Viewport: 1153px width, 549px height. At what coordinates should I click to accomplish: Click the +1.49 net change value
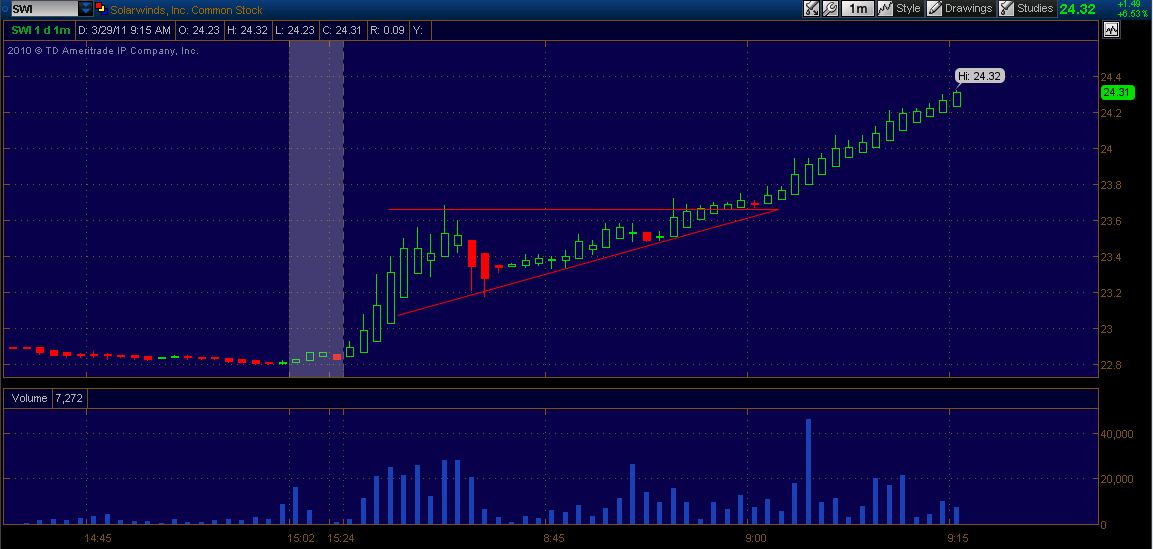(x=1129, y=4)
